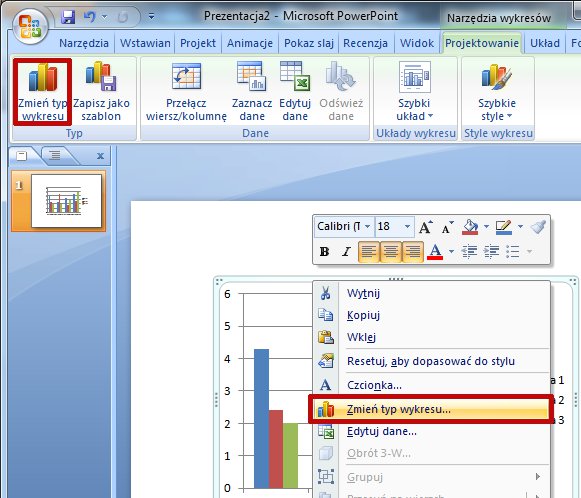Viewport: 581px width, 498px height.
Task: Choose Wytnij from the context menu
Action: pos(432,293)
